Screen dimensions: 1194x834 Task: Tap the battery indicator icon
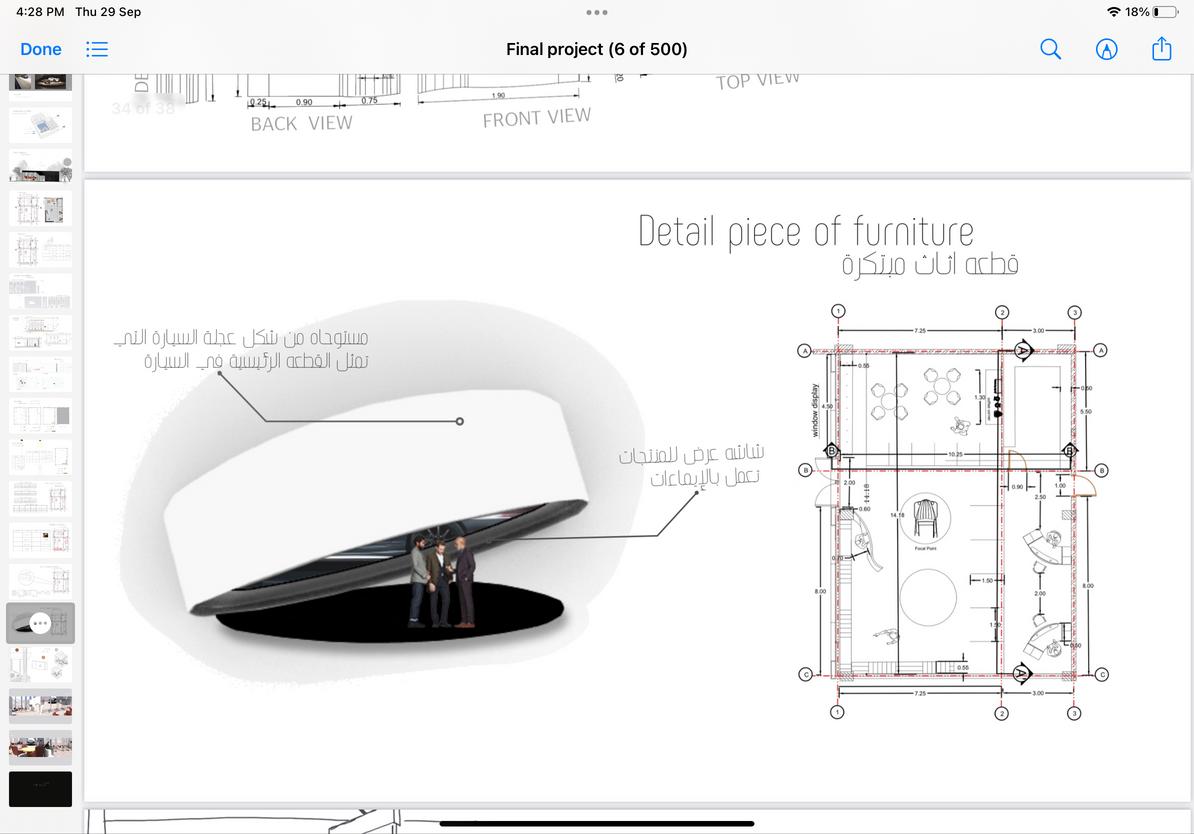coord(1165,12)
